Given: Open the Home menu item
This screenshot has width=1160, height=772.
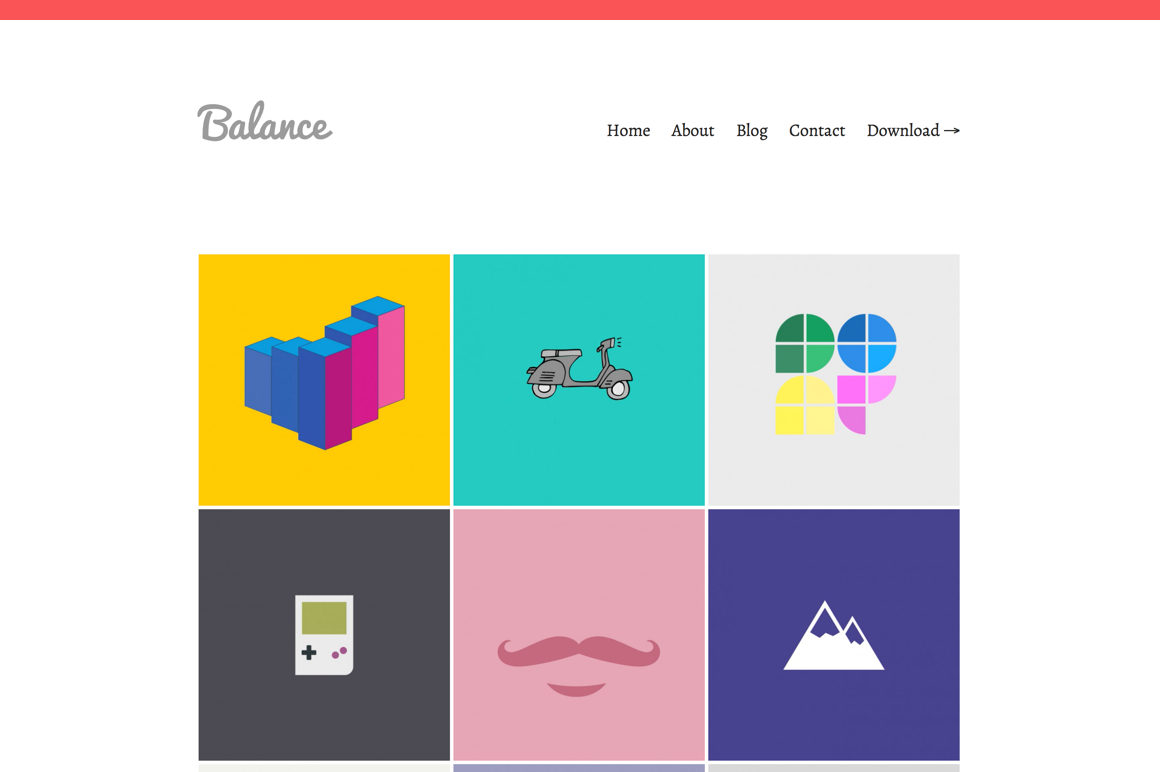Looking at the screenshot, I should [x=628, y=131].
